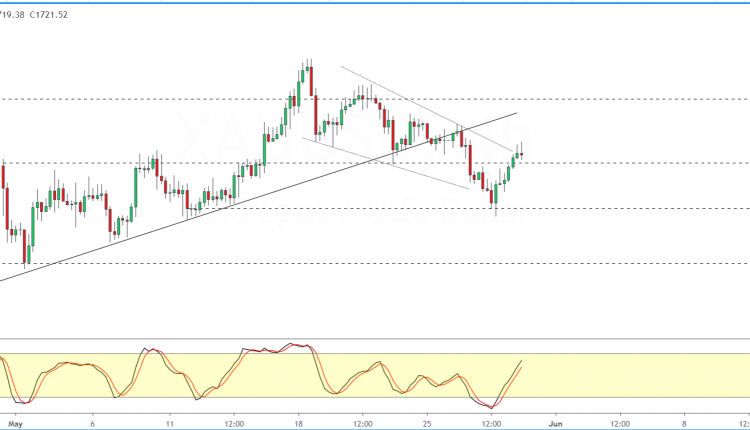Select the 'Jun' time axis label

555,424
